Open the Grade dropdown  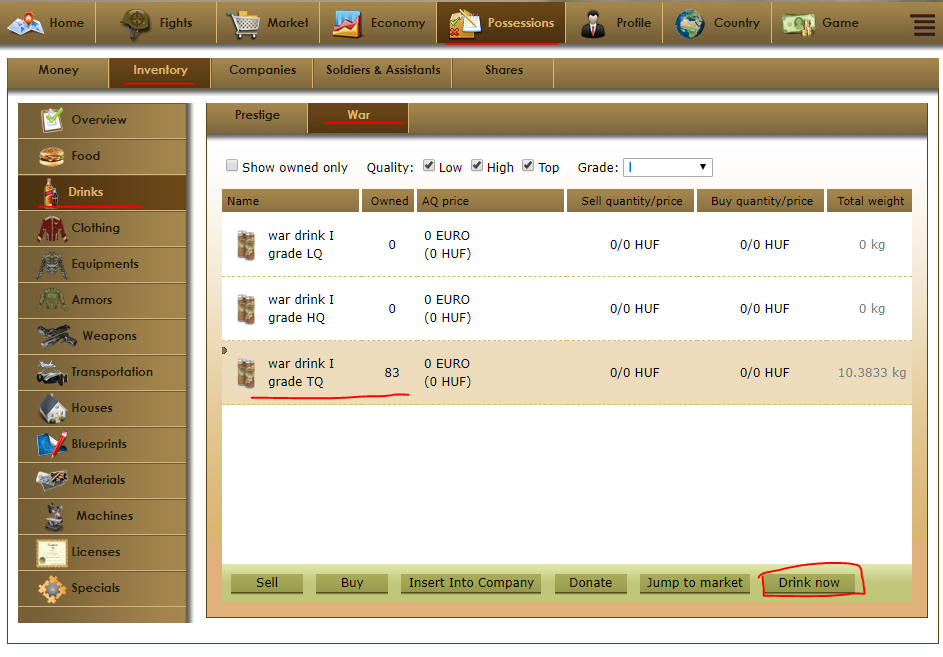(668, 167)
